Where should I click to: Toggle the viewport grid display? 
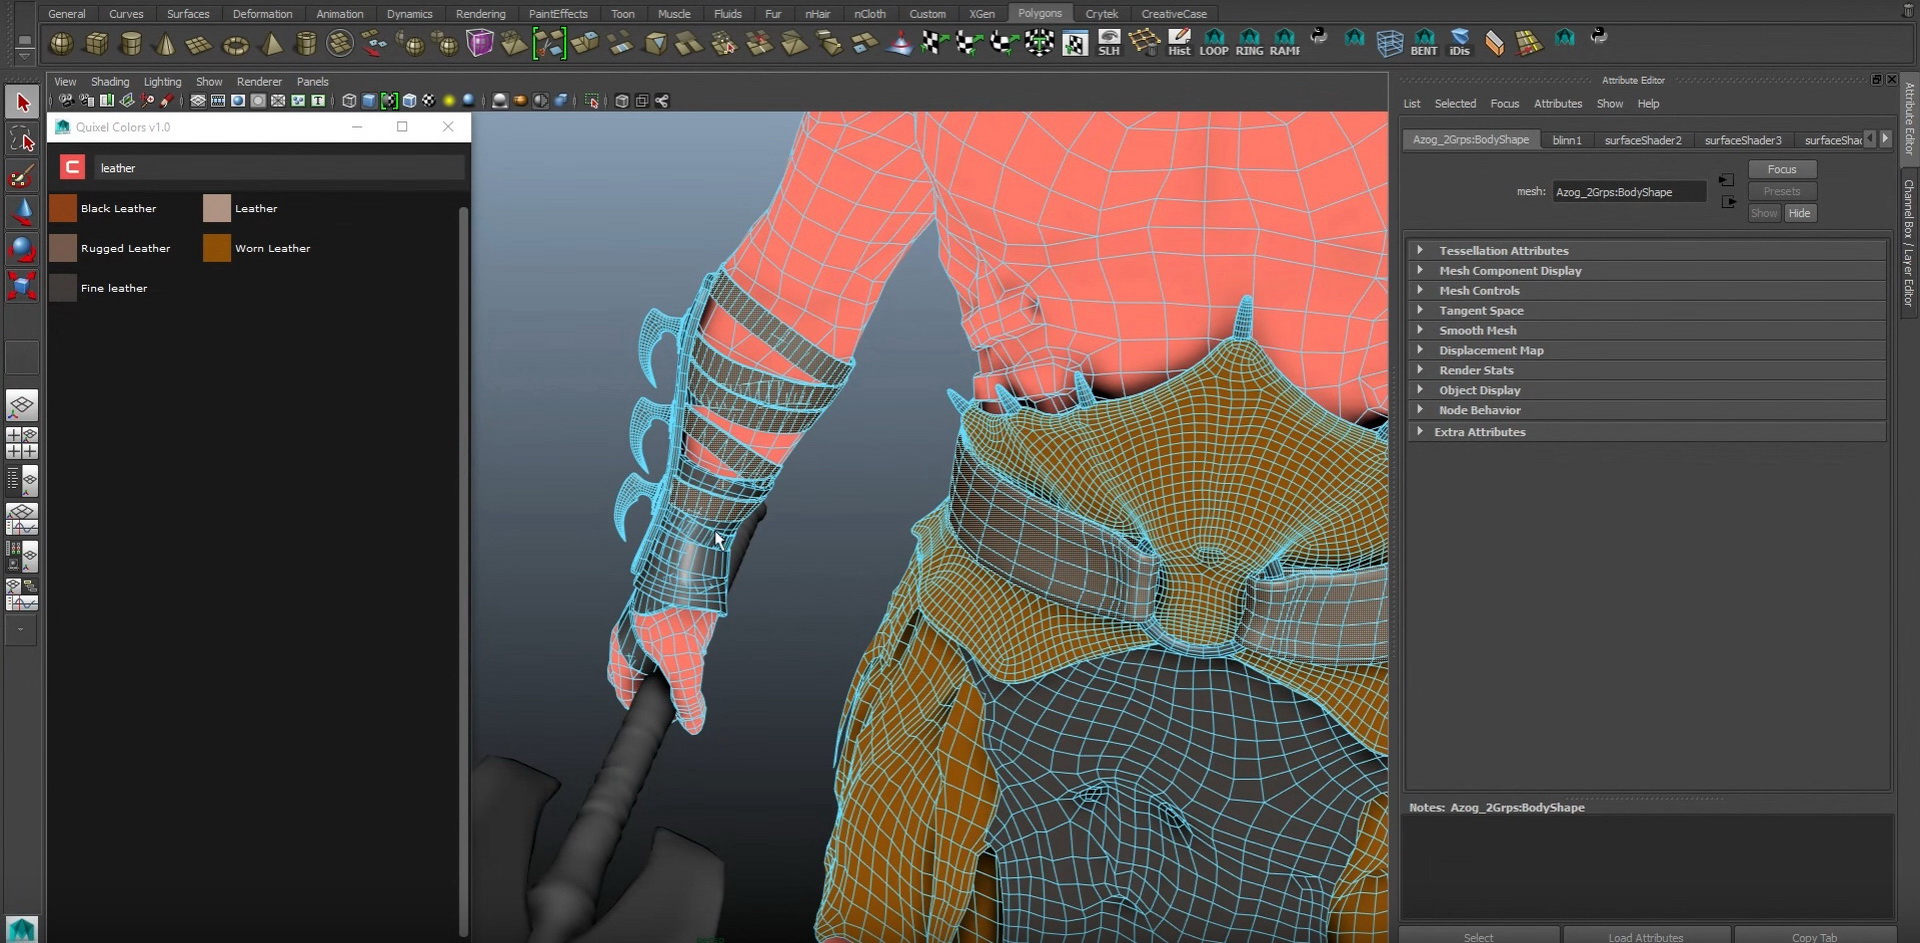click(x=198, y=101)
